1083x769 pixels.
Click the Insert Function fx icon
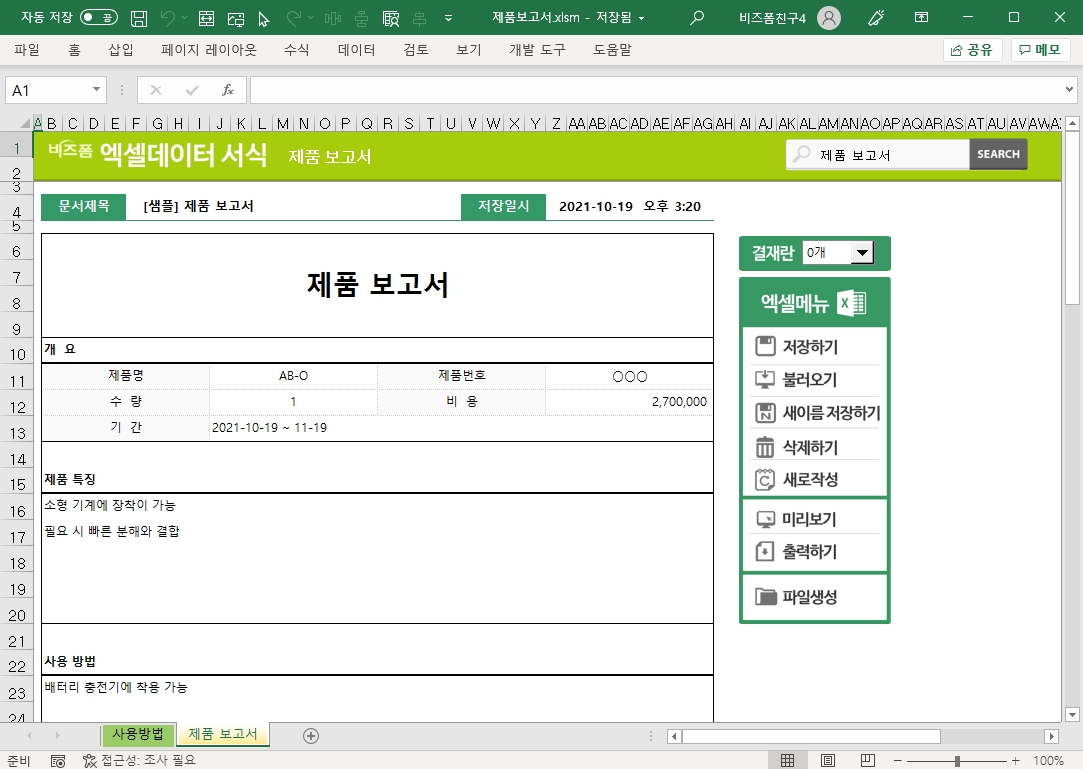(x=227, y=90)
